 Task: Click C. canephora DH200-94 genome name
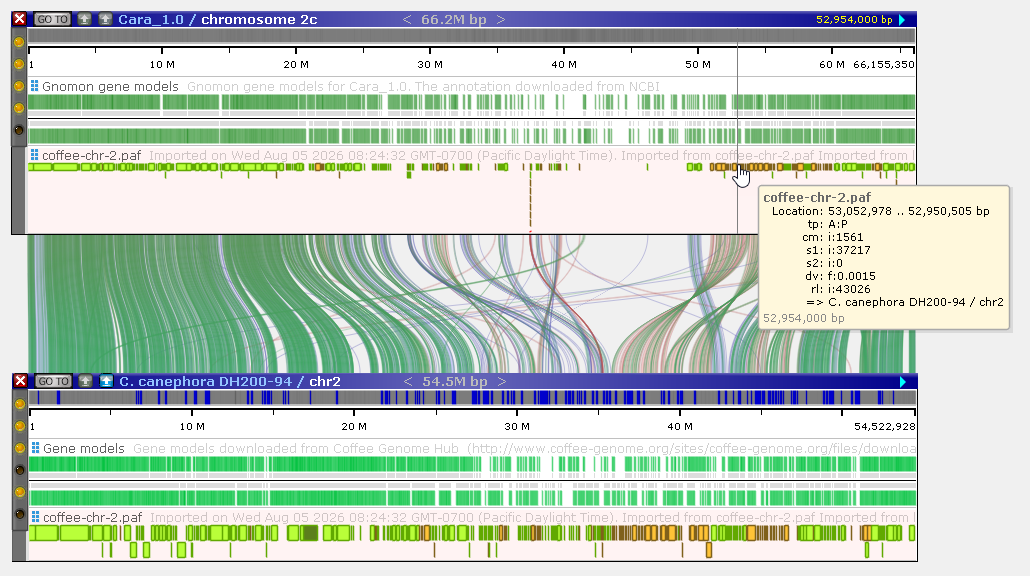tap(205, 382)
